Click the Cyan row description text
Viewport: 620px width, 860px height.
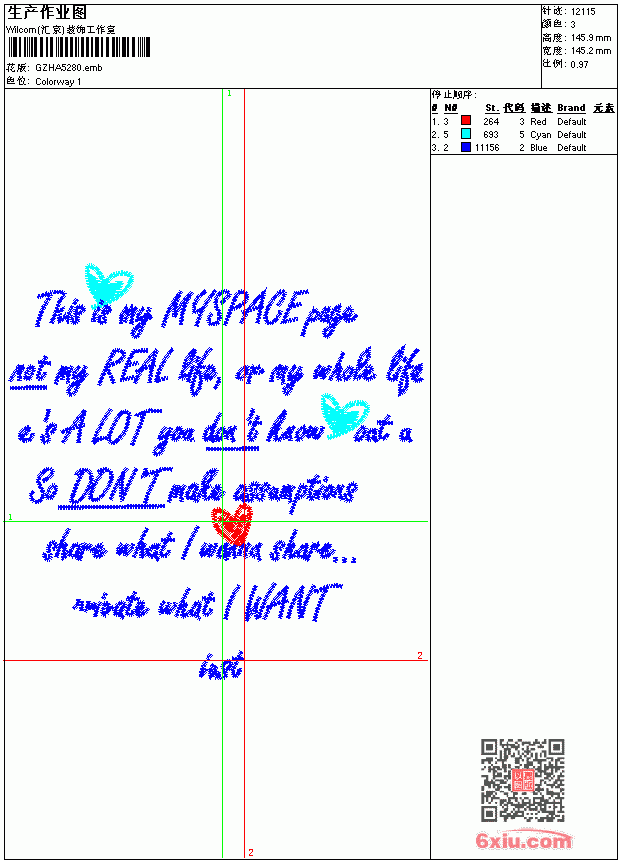(x=540, y=135)
